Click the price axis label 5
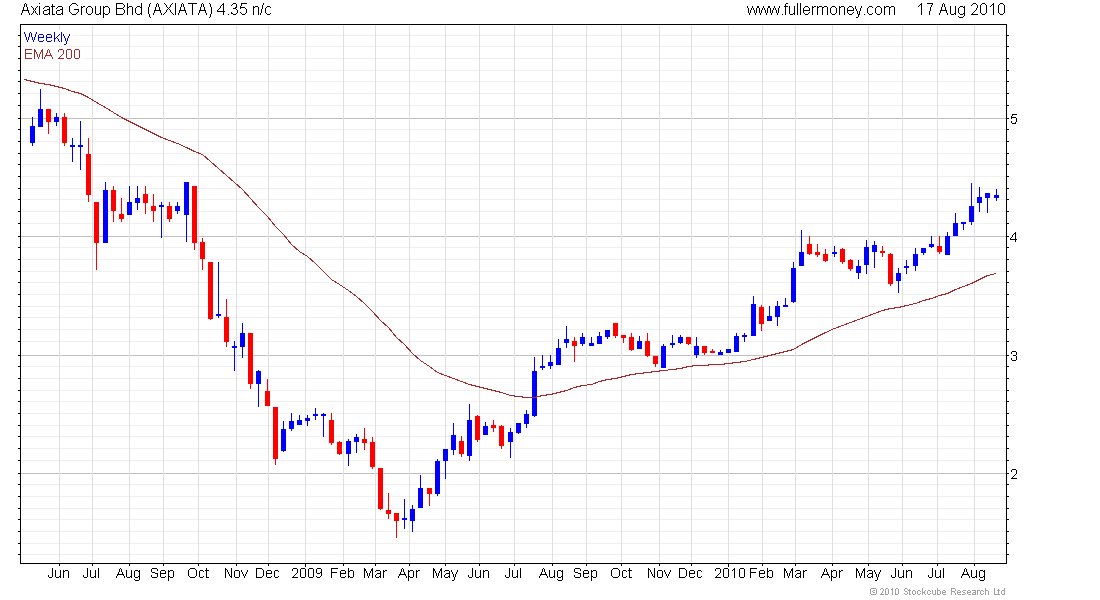The image size is (1100, 600). (1014, 119)
